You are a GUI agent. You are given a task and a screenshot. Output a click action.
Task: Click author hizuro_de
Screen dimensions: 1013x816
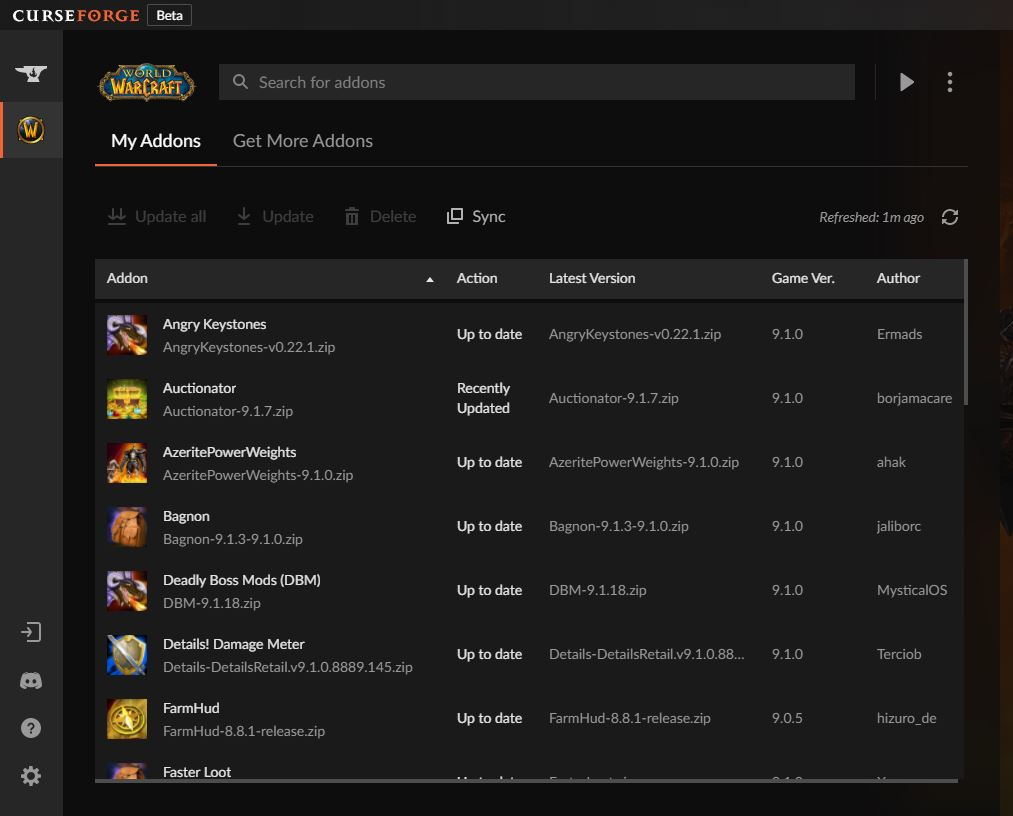tap(906, 718)
